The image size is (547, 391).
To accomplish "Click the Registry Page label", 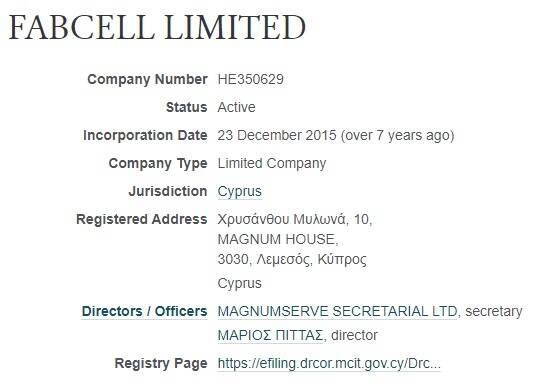I will 161,363.
